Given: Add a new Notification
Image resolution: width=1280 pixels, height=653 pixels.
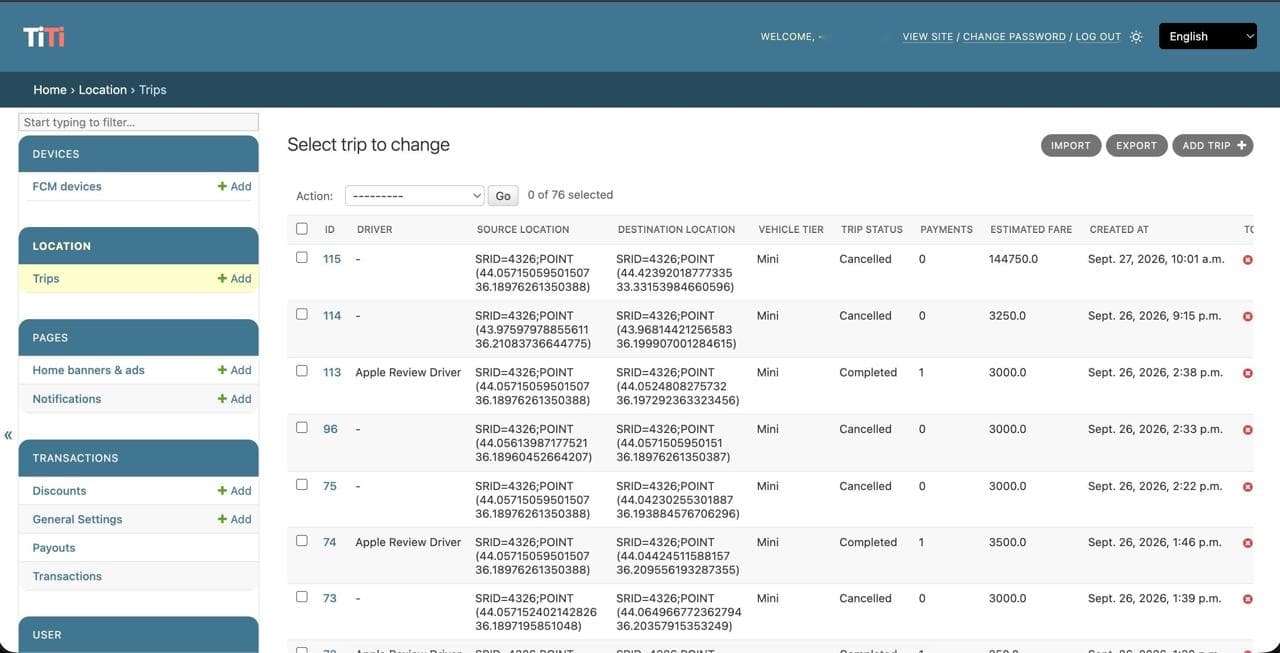Looking at the screenshot, I should [x=234, y=399].
